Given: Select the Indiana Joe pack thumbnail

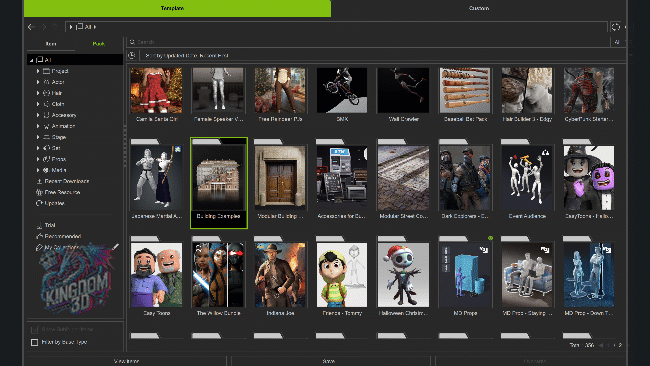Looking at the screenshot, I should pos(280,275).
